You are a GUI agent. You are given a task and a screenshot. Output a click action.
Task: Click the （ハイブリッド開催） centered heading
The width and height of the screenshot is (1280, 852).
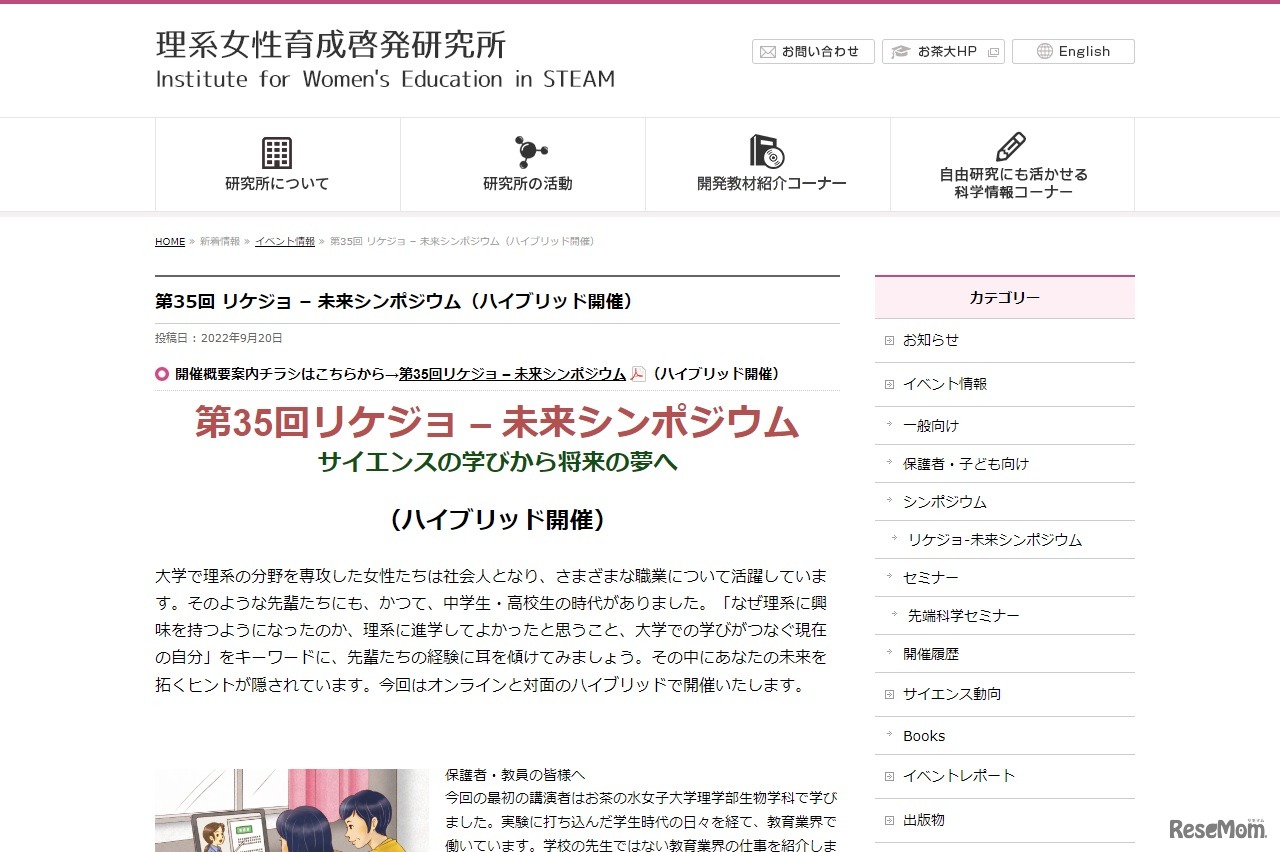(497, 521)
